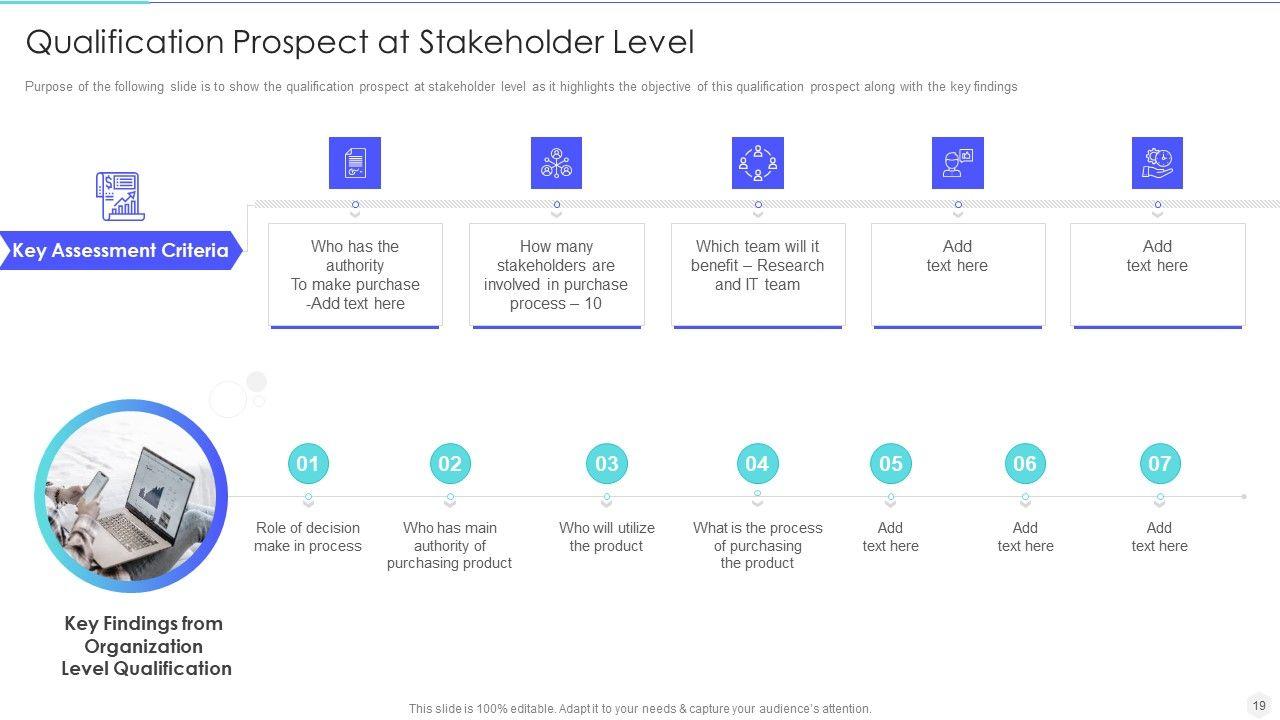Click the laptop photo thumbnail
This screenshot has width=1280, height=720.
pos(131,496)
